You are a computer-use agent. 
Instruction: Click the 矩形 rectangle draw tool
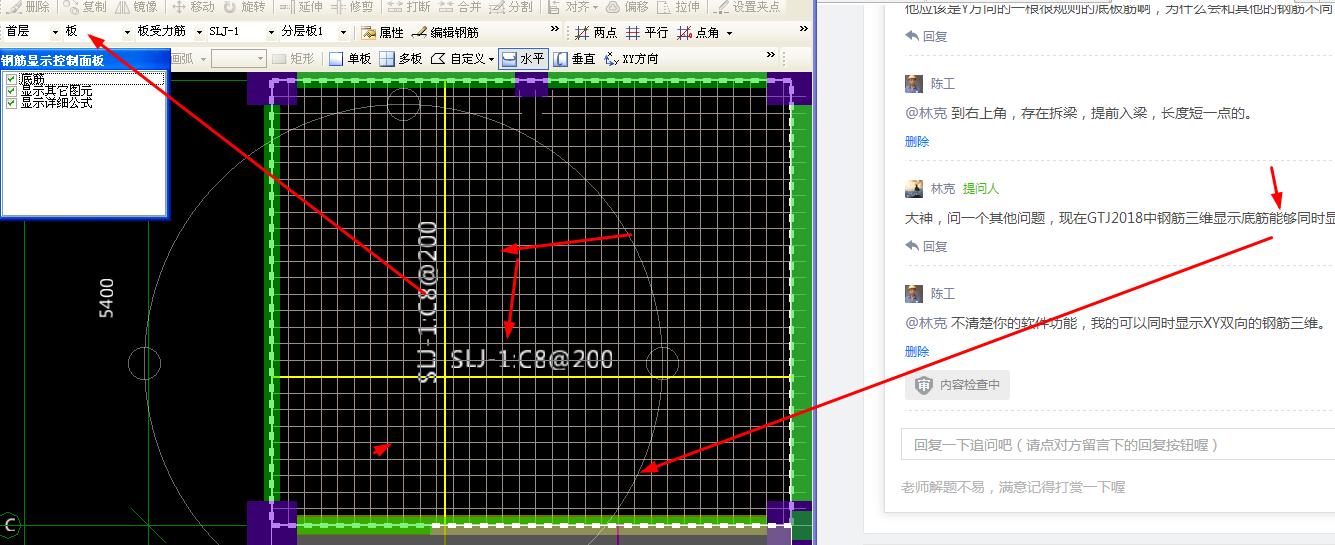[294, 59]
